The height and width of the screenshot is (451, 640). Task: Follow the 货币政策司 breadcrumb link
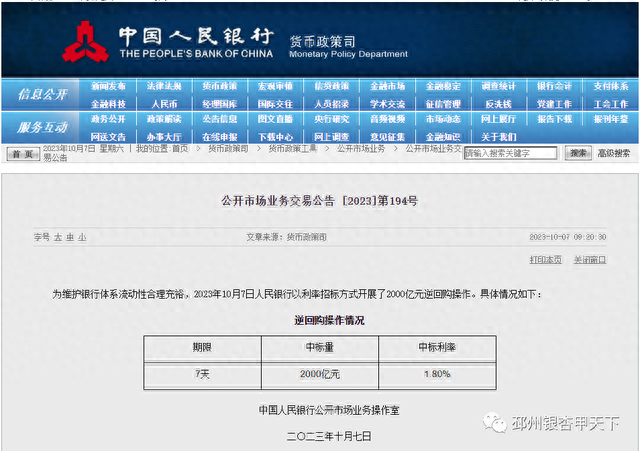click(x=228, y=149)
